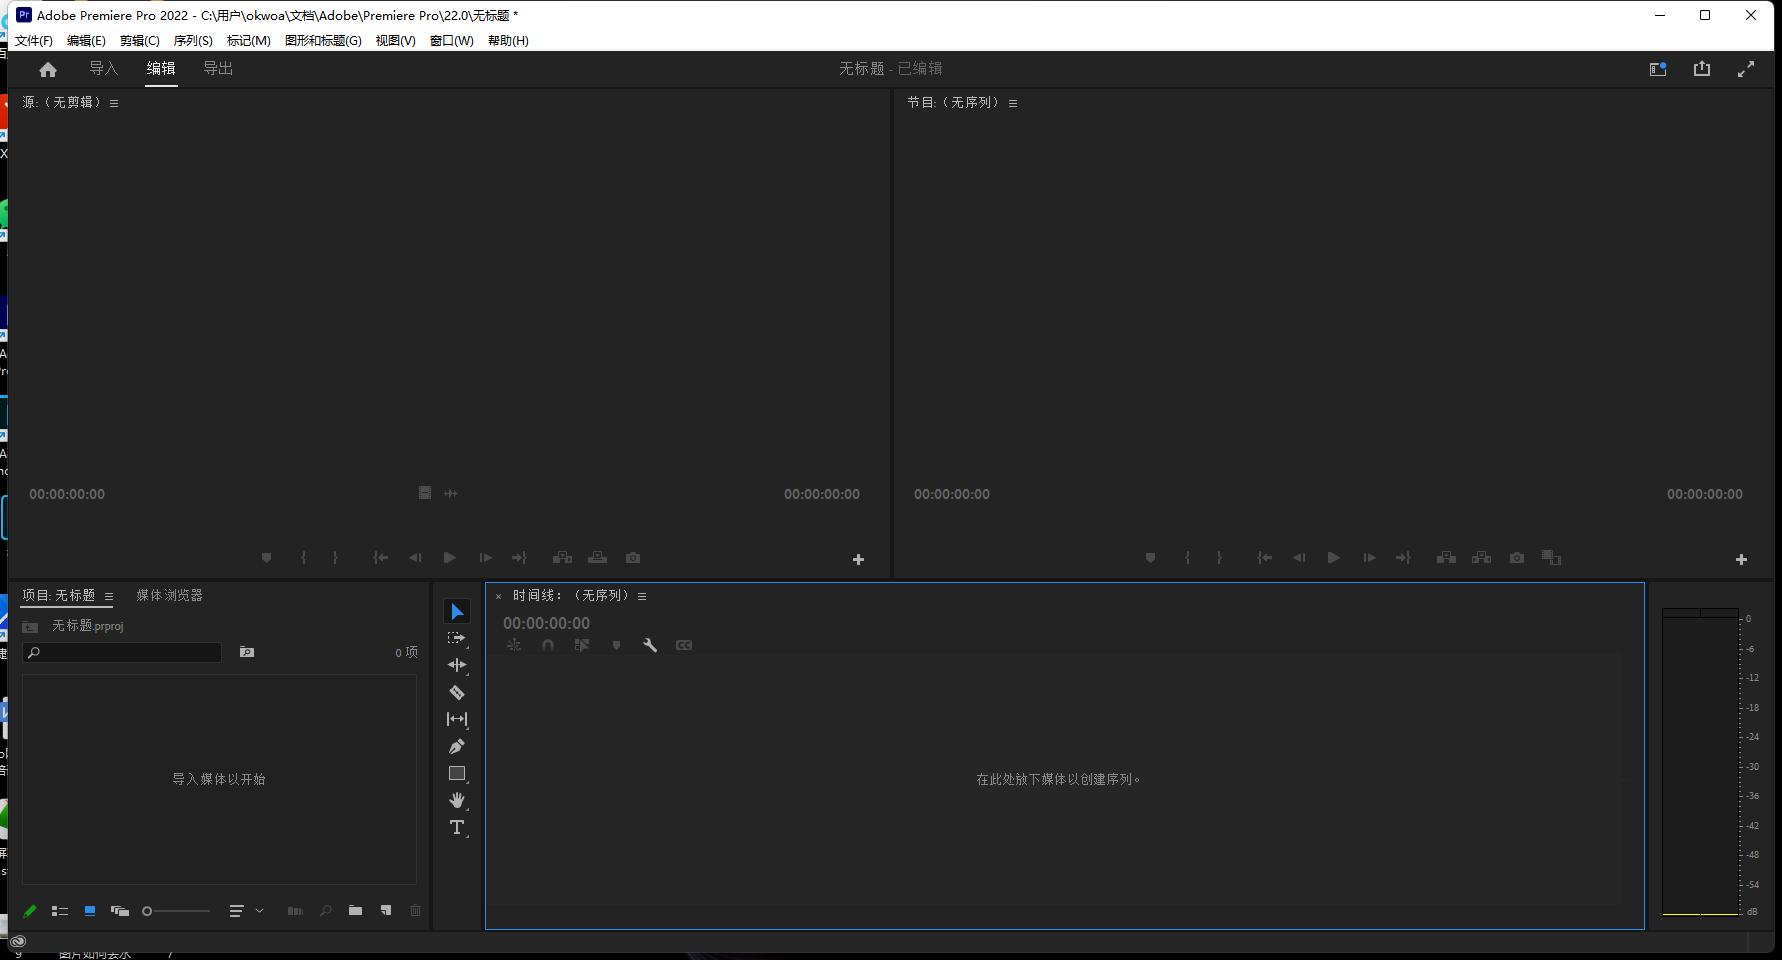Go to the 导出 workspace
1782x960 pixels.
218,68
